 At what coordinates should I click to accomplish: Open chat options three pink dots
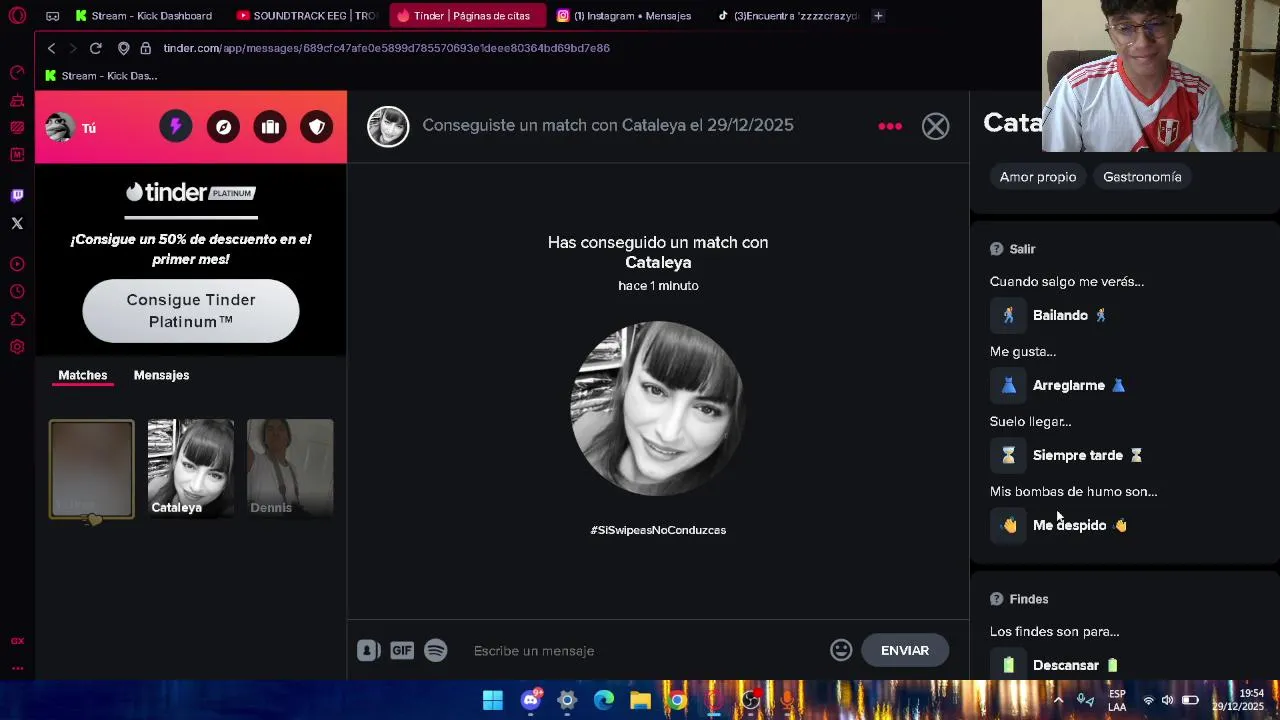[890, 126]
